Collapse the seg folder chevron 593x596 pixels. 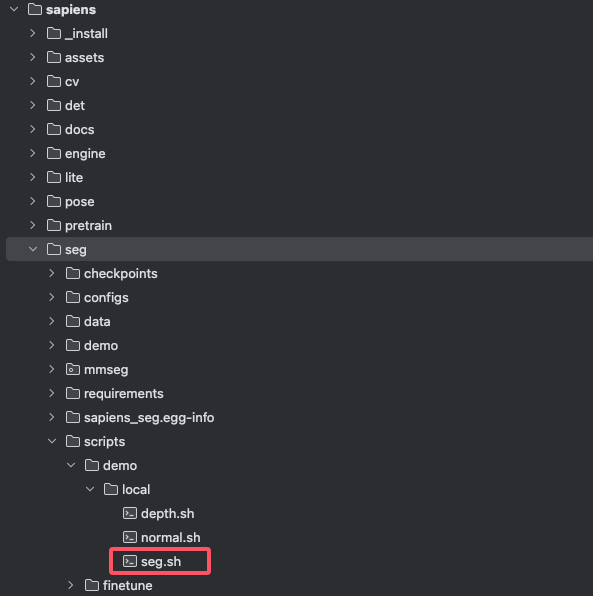(x=33, y=249)
